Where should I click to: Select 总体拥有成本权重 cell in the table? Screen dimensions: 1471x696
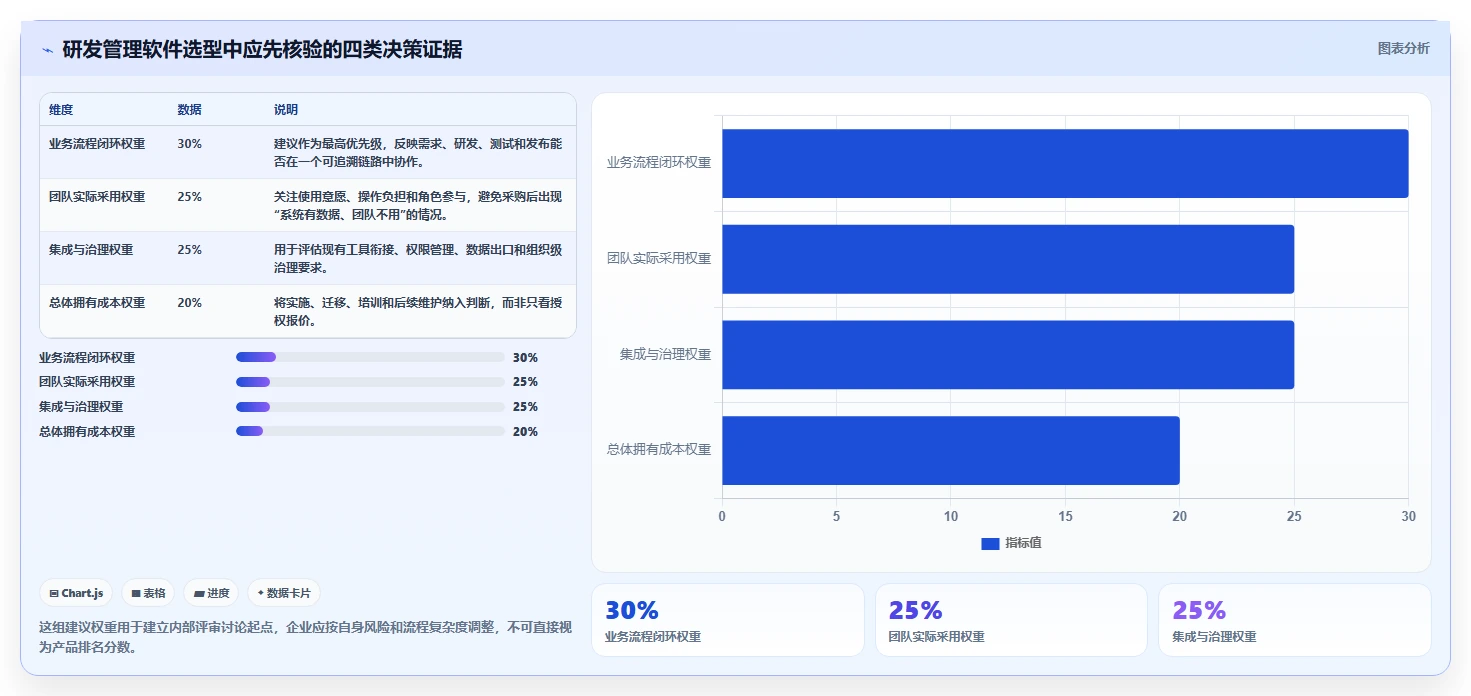[x=97, y=303]
